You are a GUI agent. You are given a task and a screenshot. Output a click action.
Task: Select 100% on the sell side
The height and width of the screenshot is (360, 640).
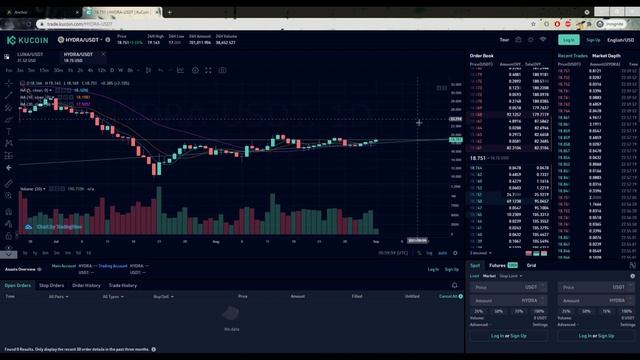pyautogui.click(x=627, y=311)
